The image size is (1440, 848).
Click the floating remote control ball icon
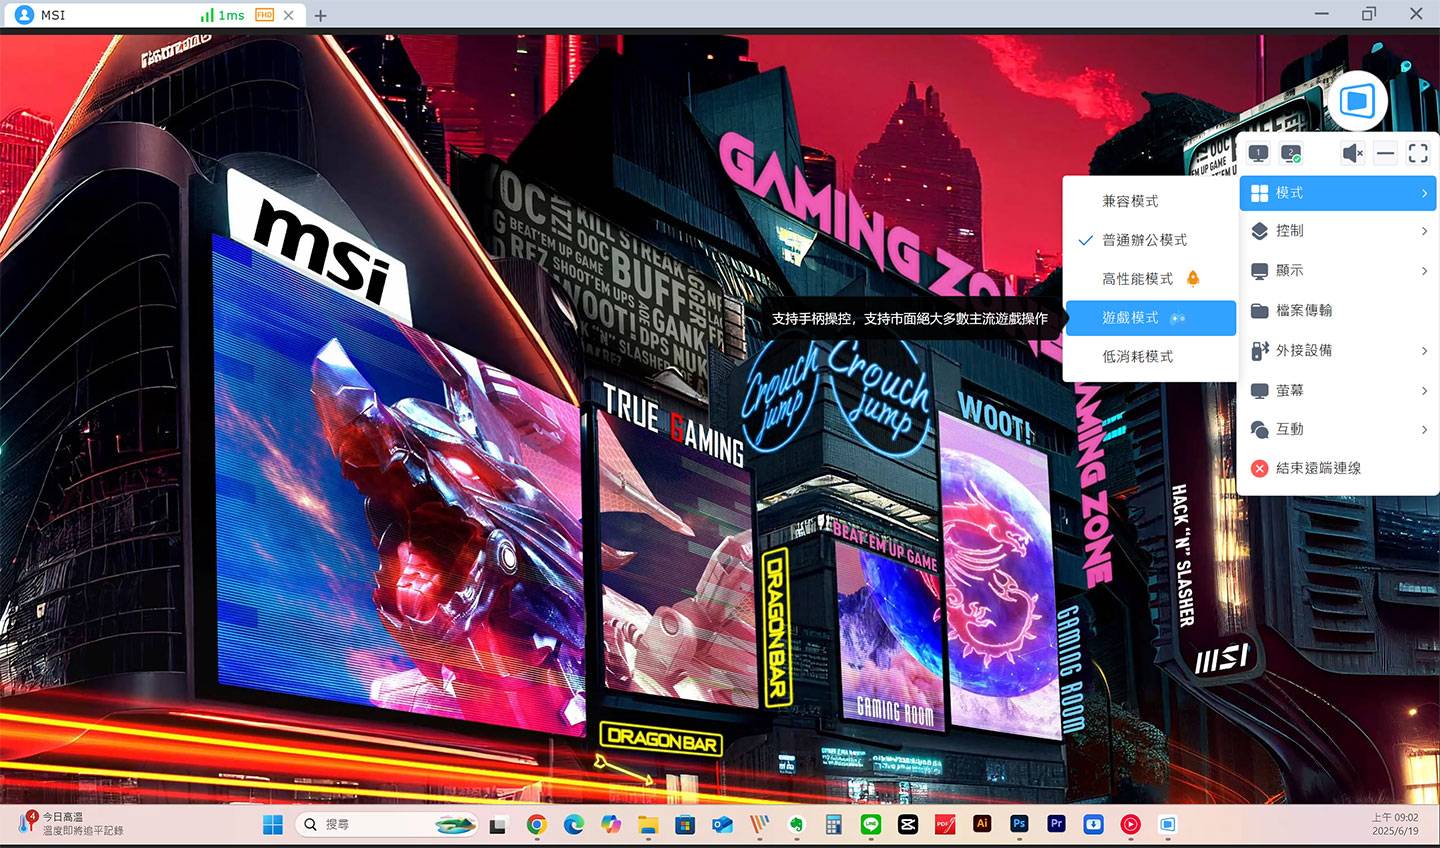(1357, 101)
